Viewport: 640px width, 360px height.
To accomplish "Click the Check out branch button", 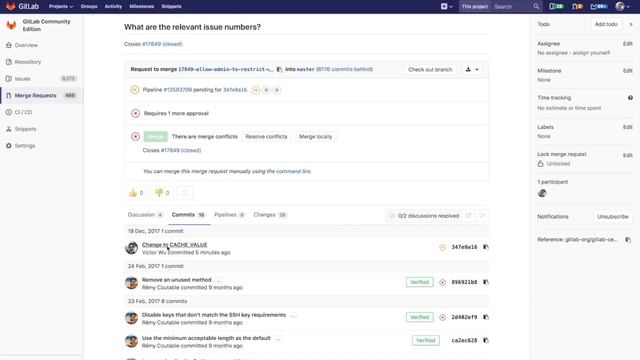I will point(430,69).
